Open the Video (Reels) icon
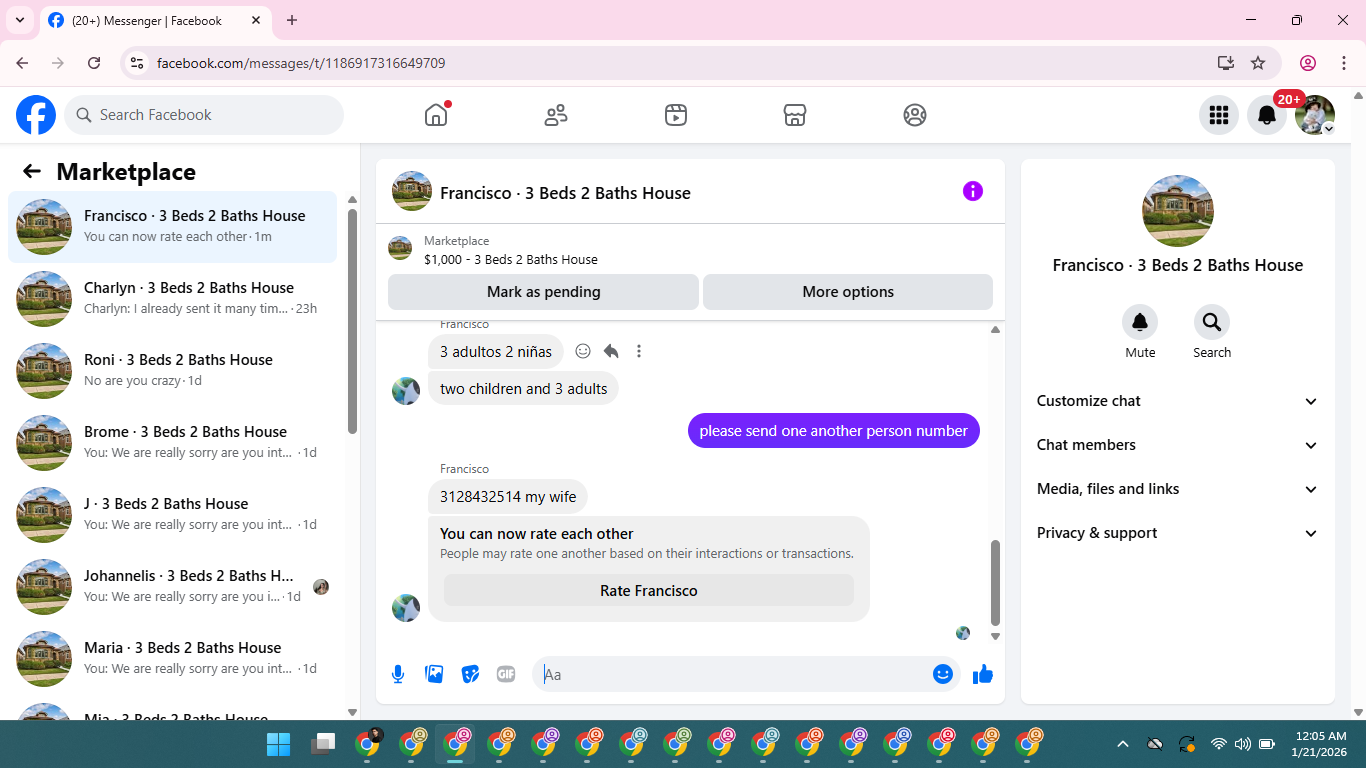The width and height of the screenshot is (1366, 768). point(676,115)
